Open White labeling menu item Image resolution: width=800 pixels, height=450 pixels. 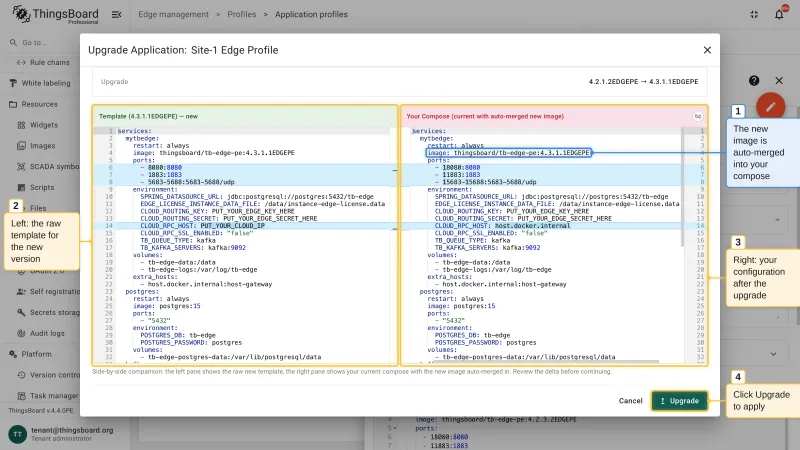tap(46, 83)
